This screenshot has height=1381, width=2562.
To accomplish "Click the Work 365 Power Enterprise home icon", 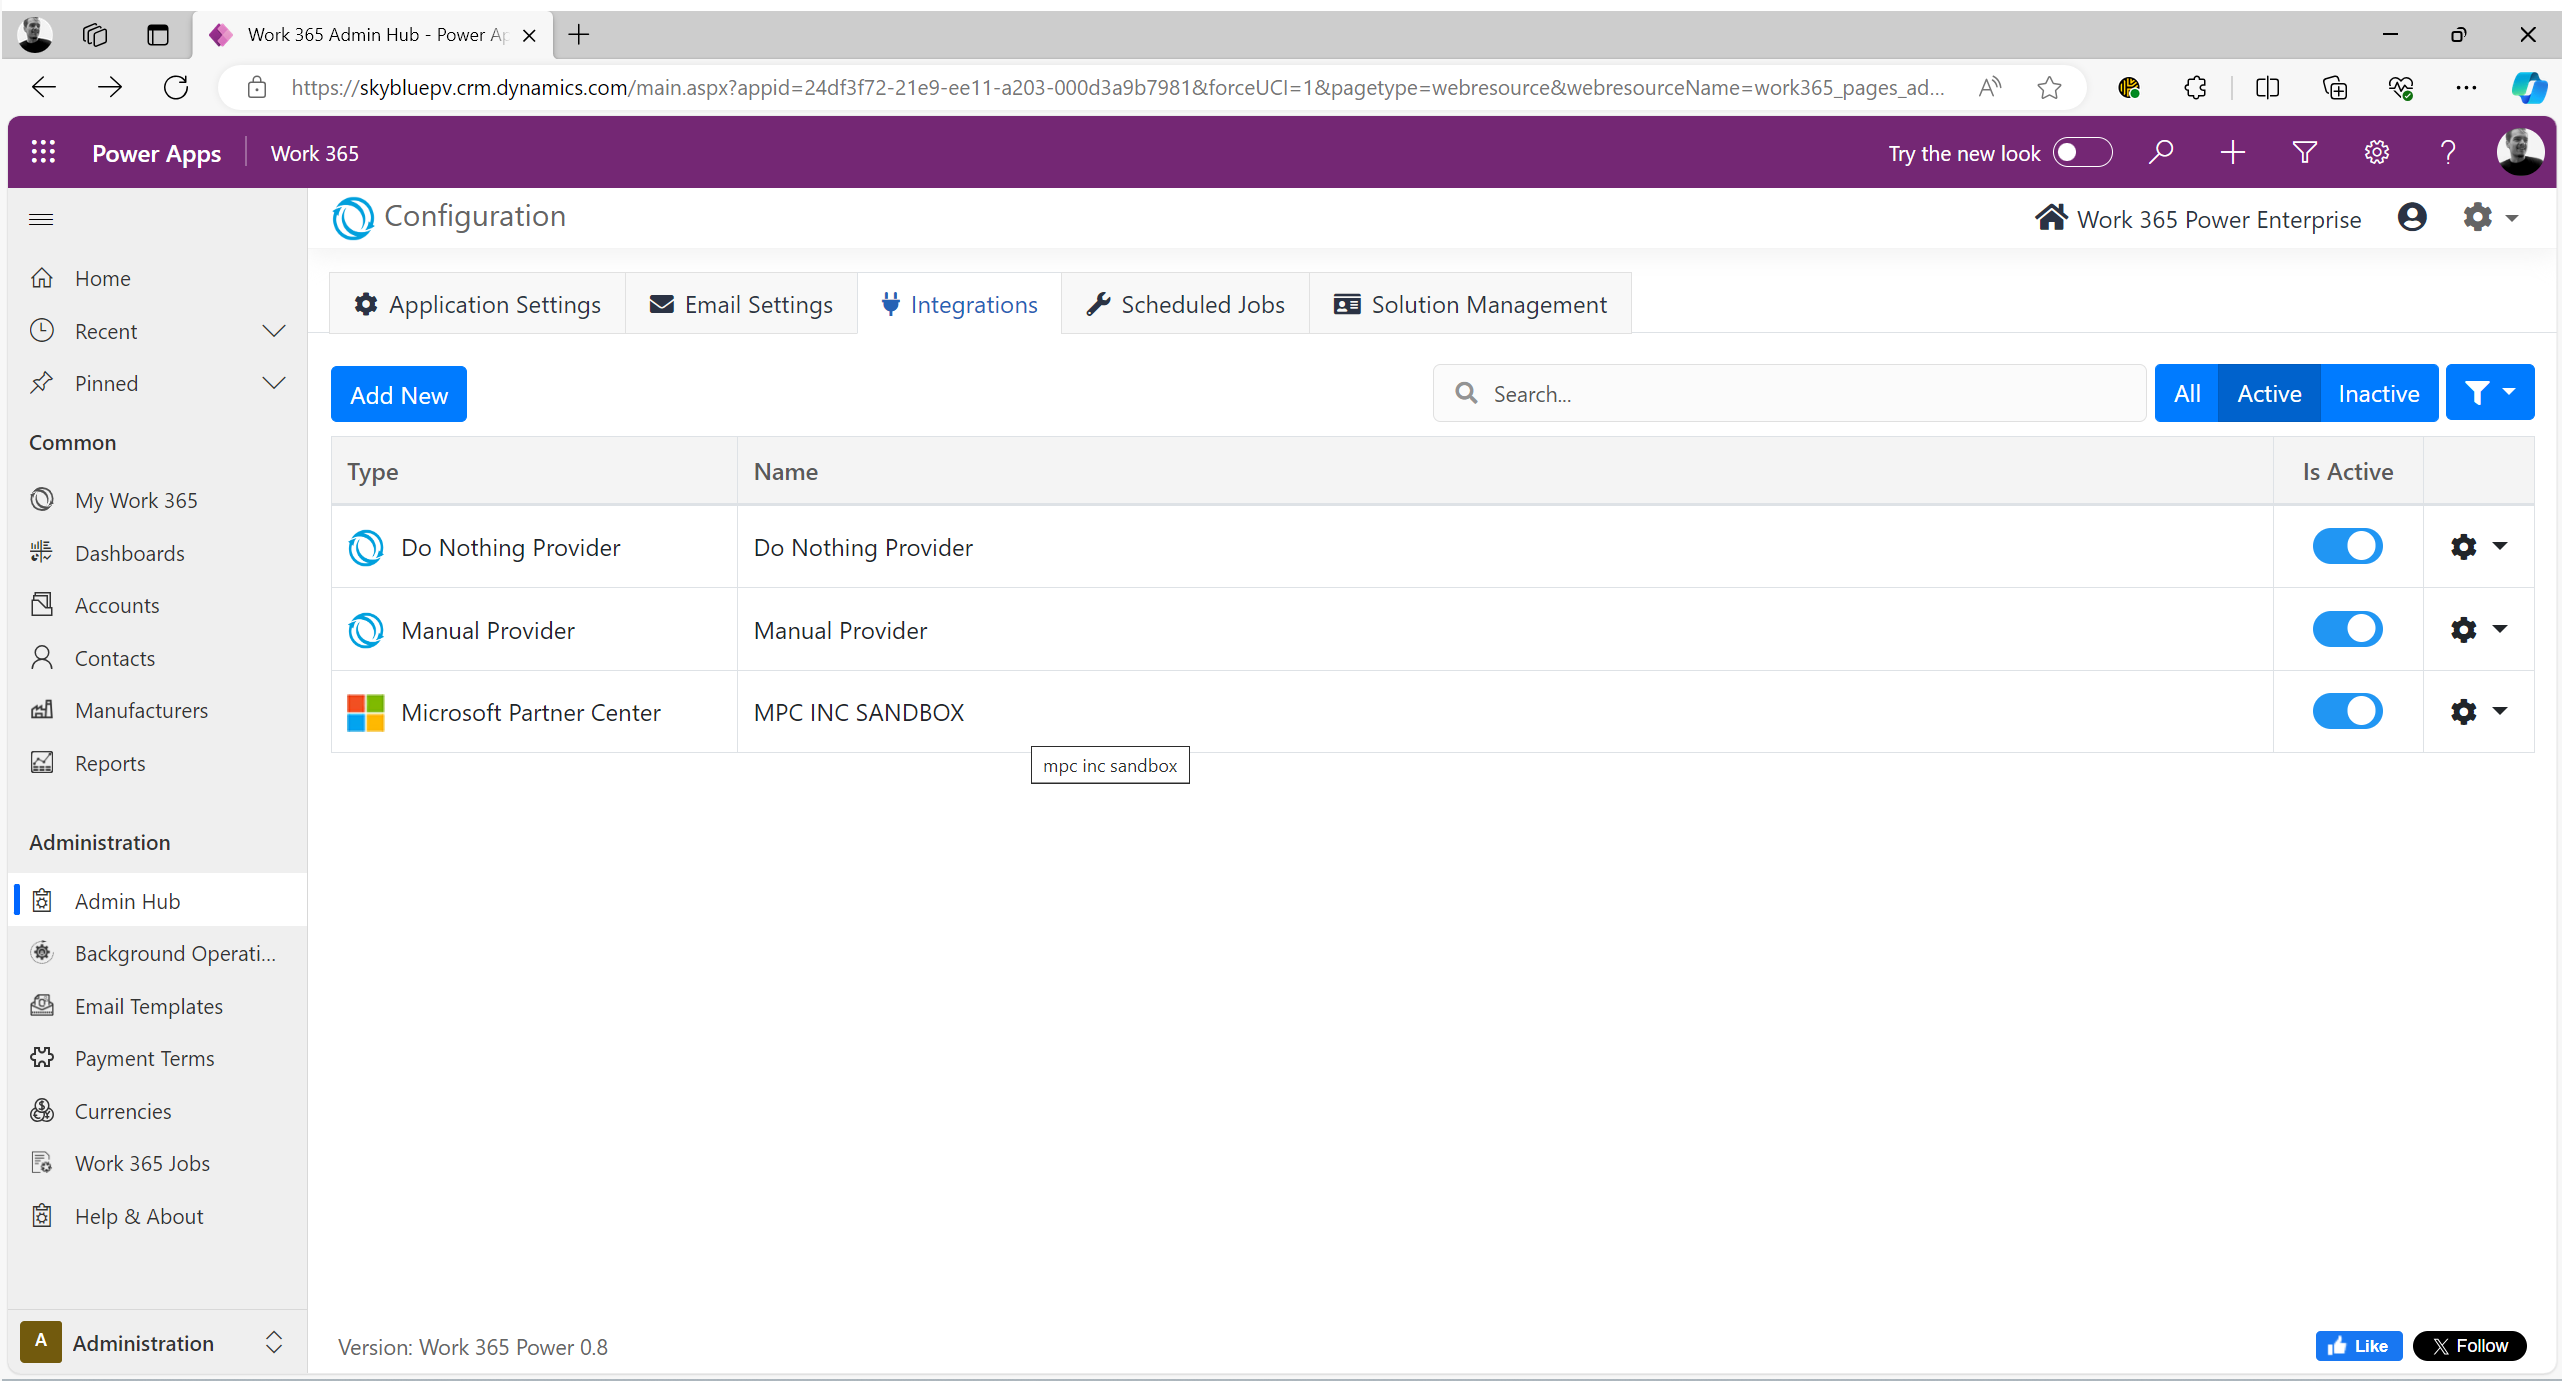I will click(2051, 218).
